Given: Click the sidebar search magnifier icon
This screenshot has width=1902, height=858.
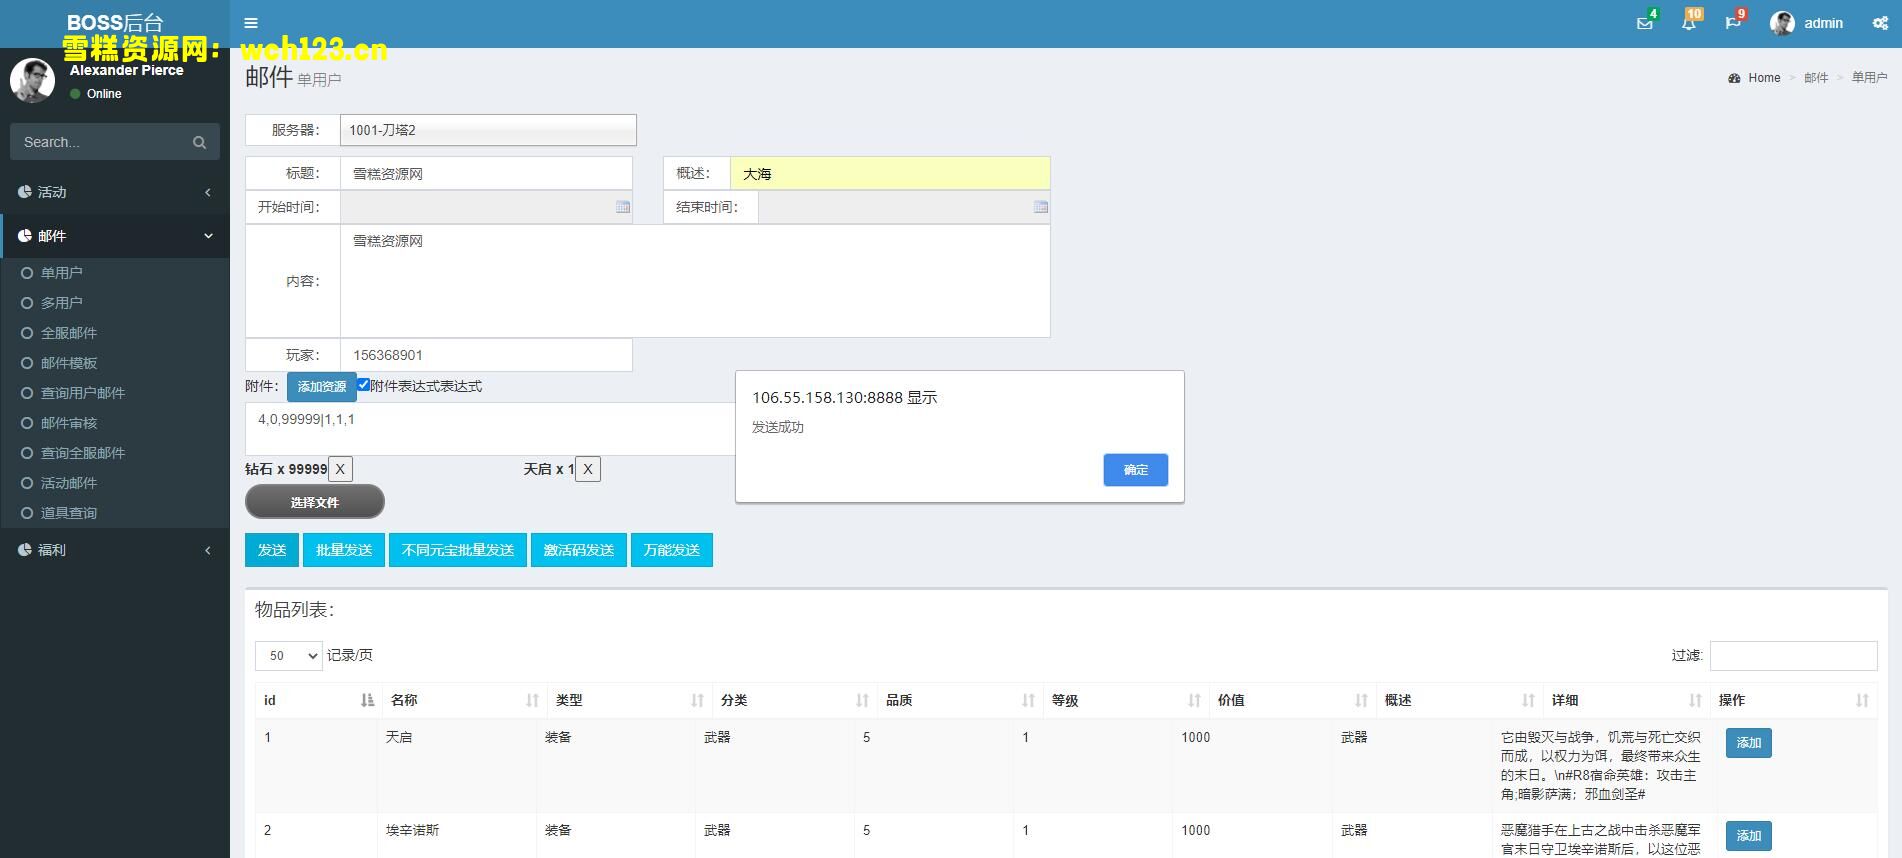Looking at the screenshot, I should 199,142.
